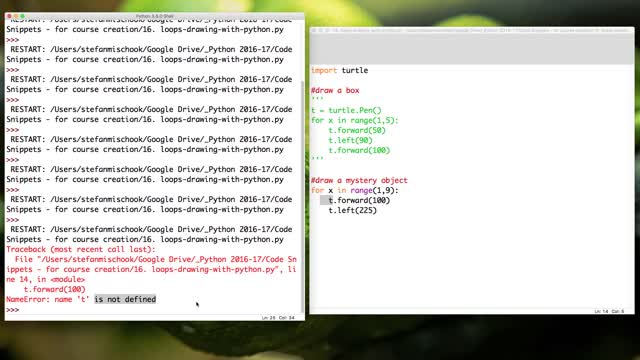Click the green 't.forward(50)' line
Screen dimensions: 640x360
357,130
